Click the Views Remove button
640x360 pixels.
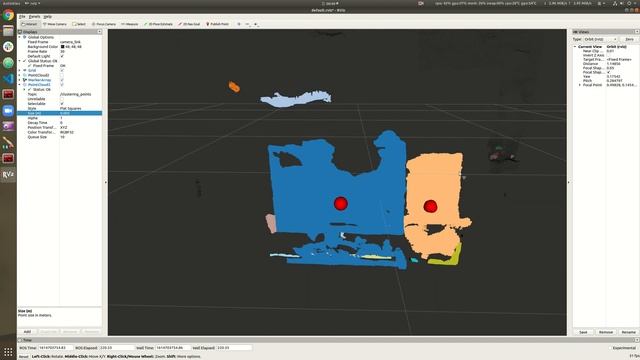point(606,332)
